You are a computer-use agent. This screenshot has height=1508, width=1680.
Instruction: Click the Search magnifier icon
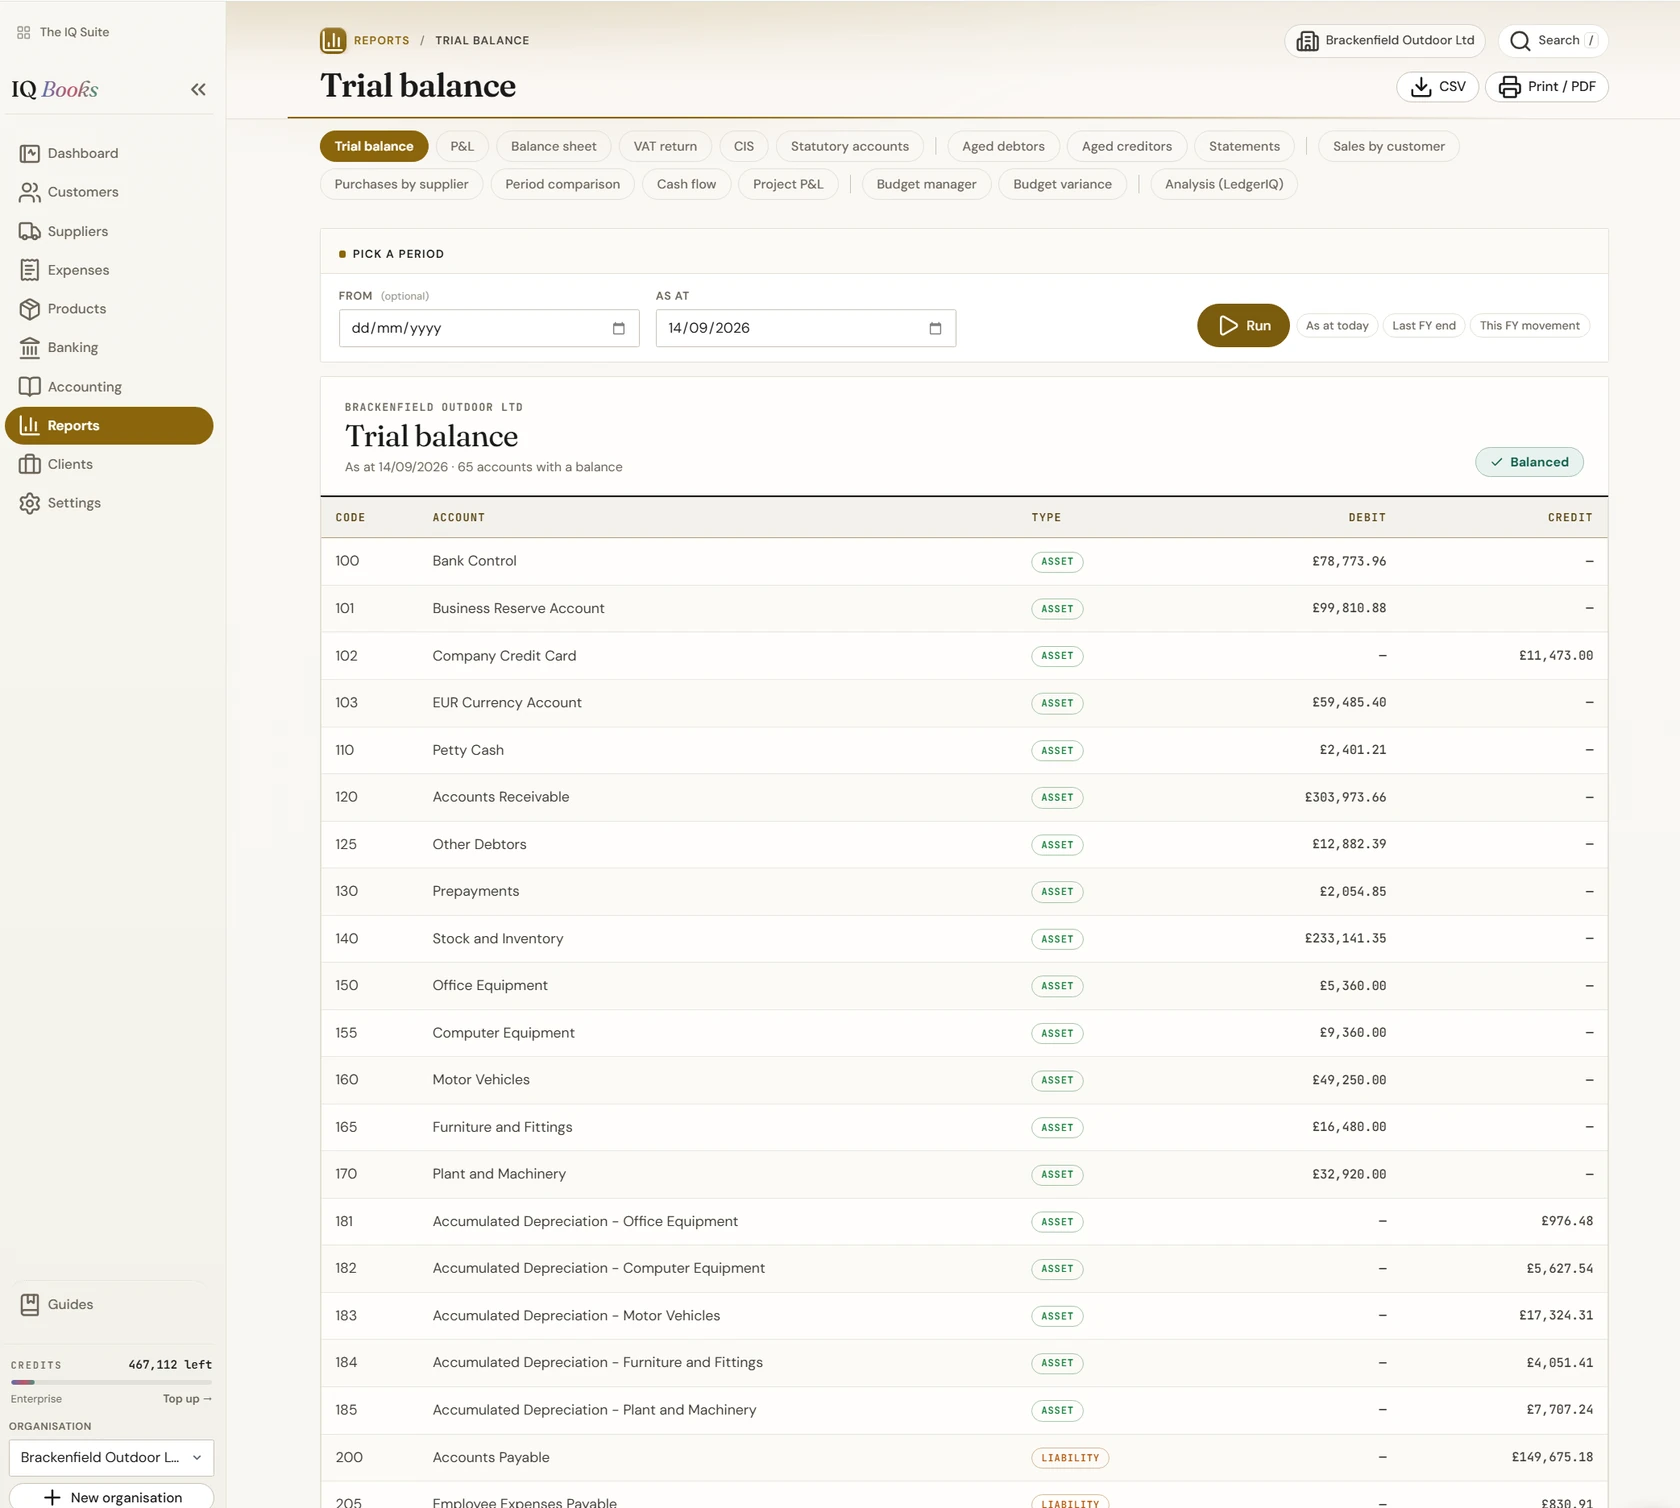pyautogui.click(x=1520, y=41)
